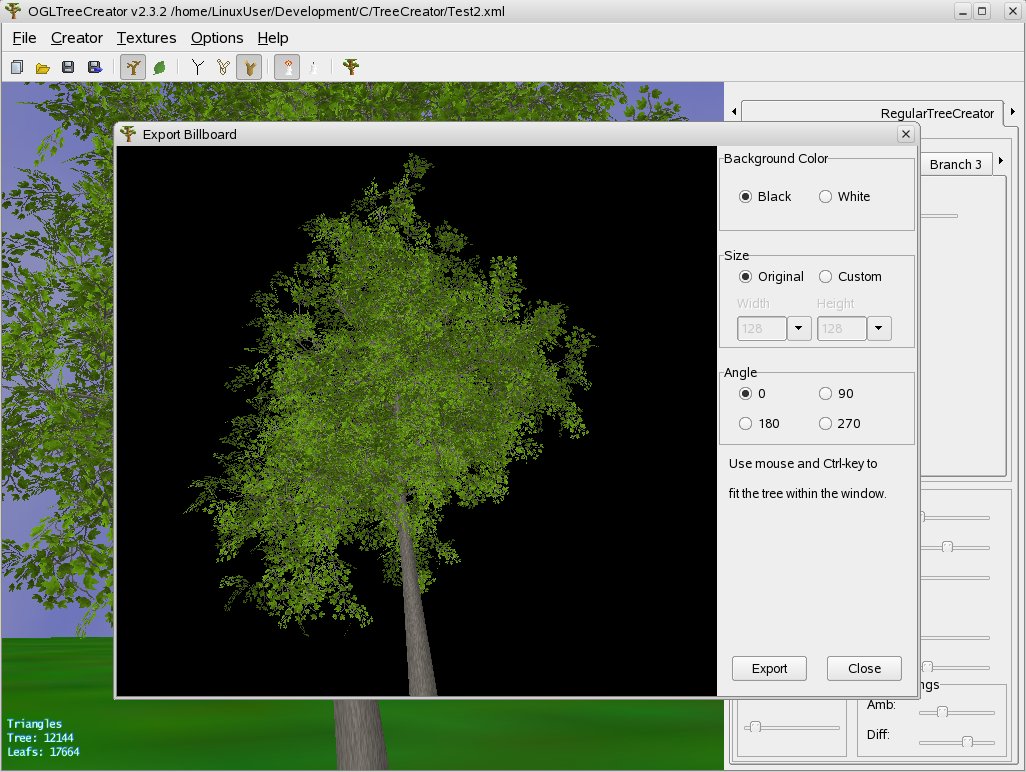Click the Width input field

coord(761,328)
